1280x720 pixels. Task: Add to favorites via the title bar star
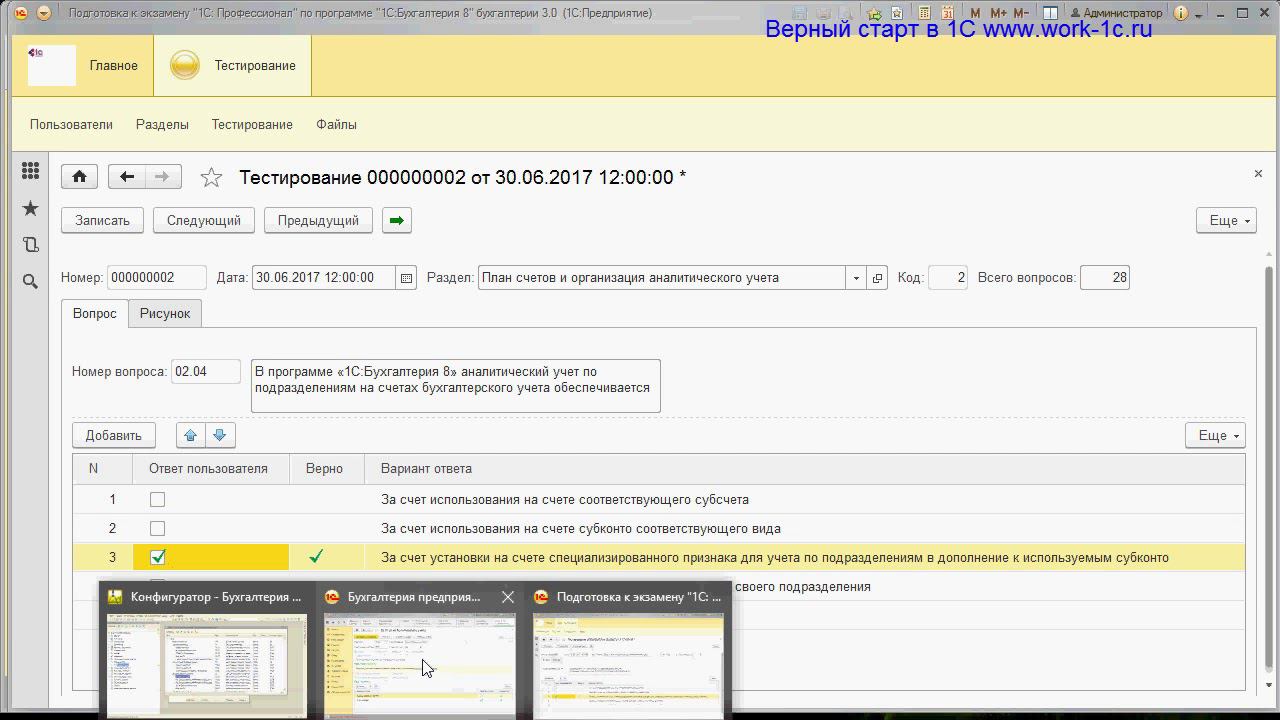click(x=874, y=13)
